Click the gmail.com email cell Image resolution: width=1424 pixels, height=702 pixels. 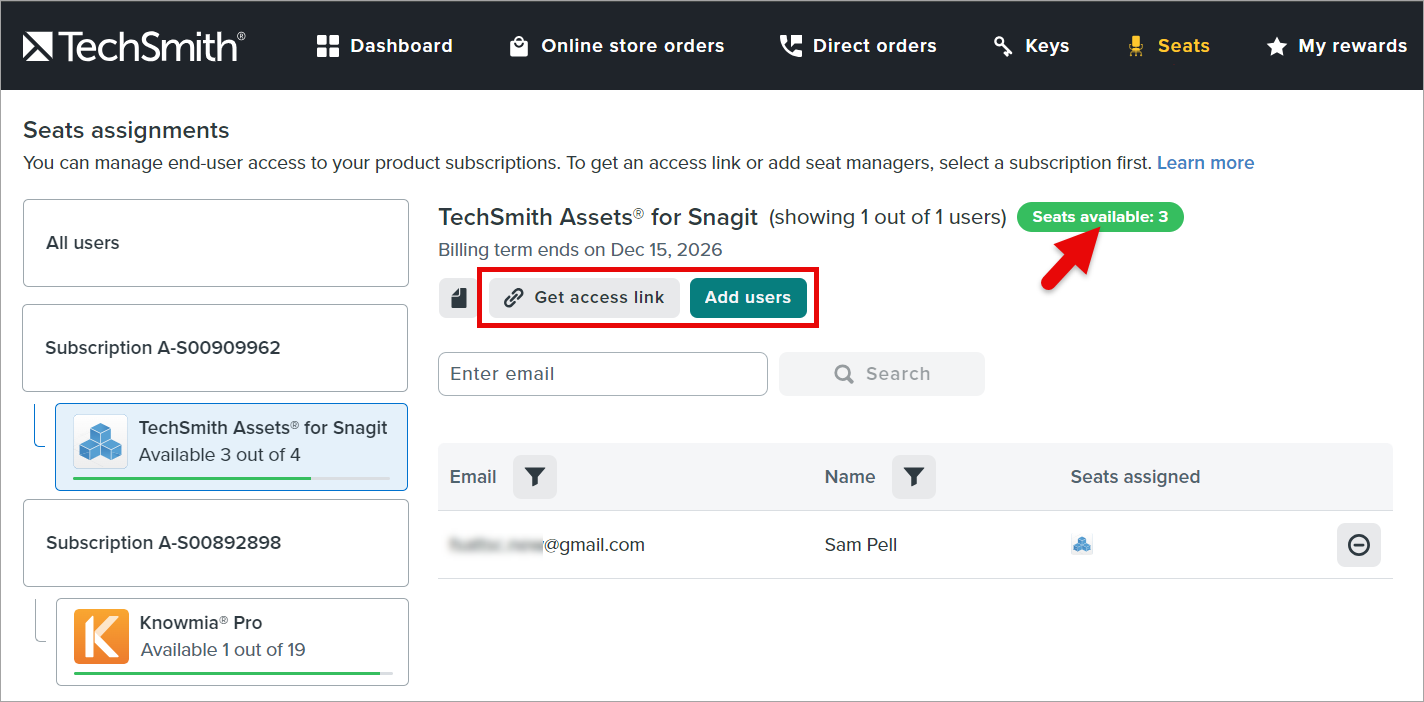pyautogui.click(x=547, y=545)
